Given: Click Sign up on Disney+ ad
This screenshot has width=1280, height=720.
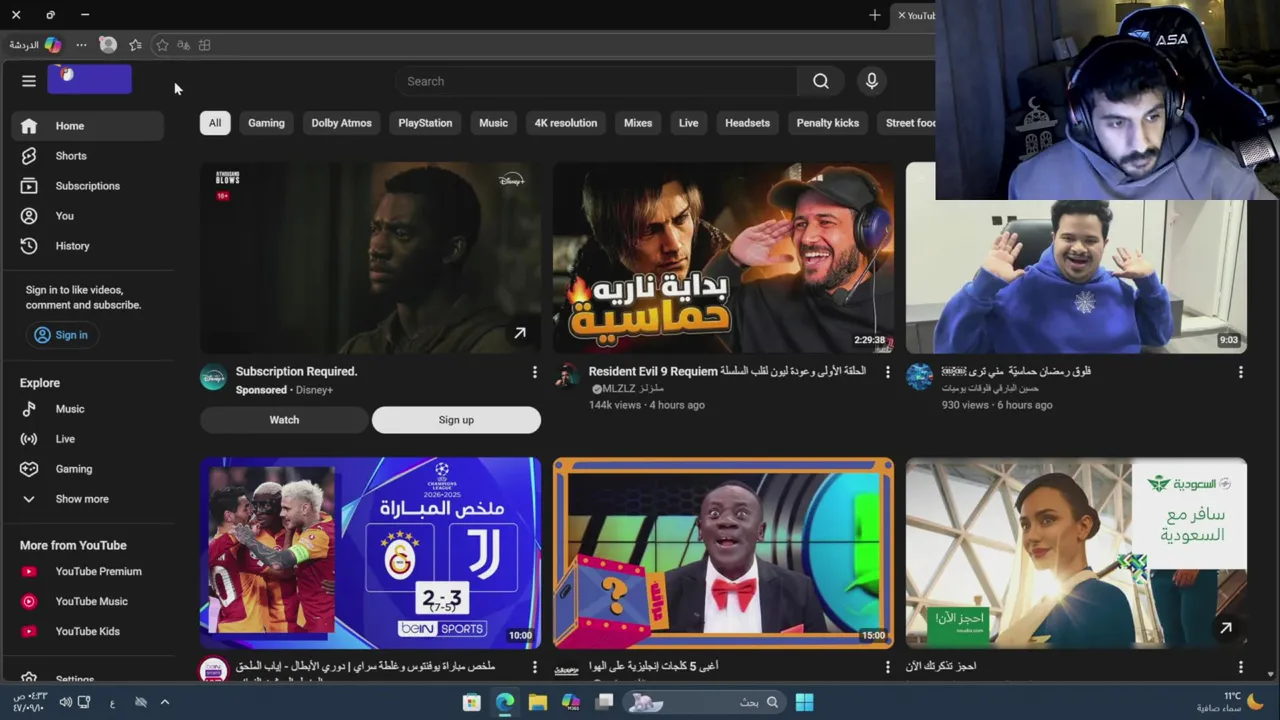Looking at the screenshot, I should [x=456, y=420].
